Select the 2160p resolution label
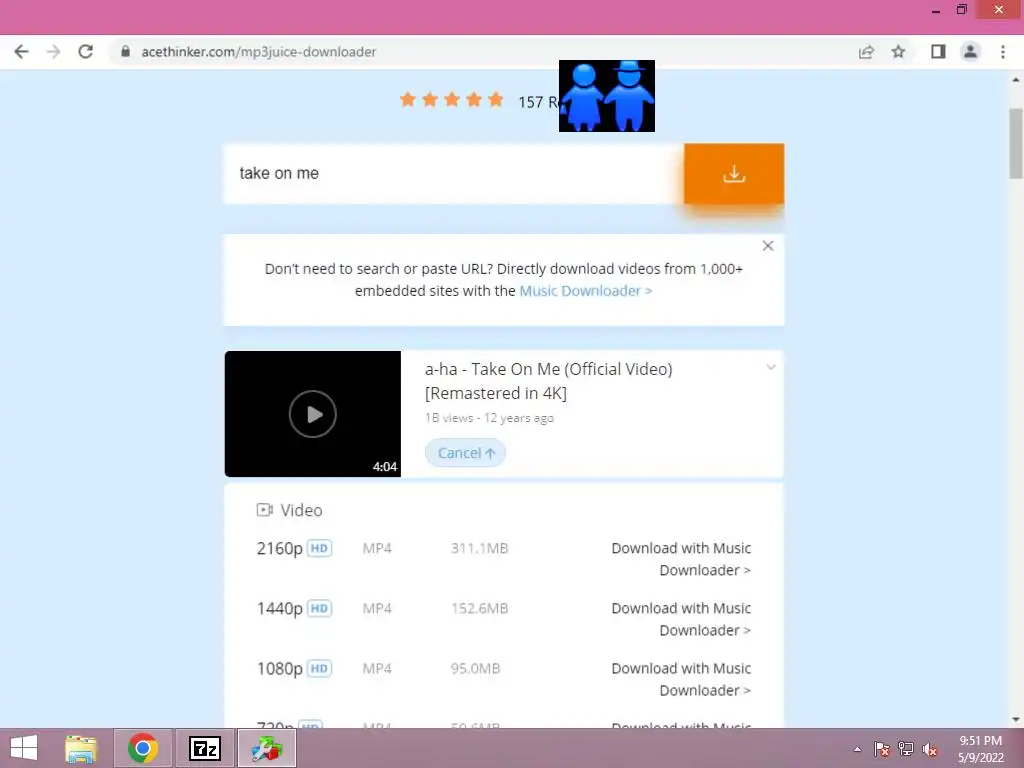Image resolution: width=1024 pixels, height=768 pixels. click(x=280, y=549)
